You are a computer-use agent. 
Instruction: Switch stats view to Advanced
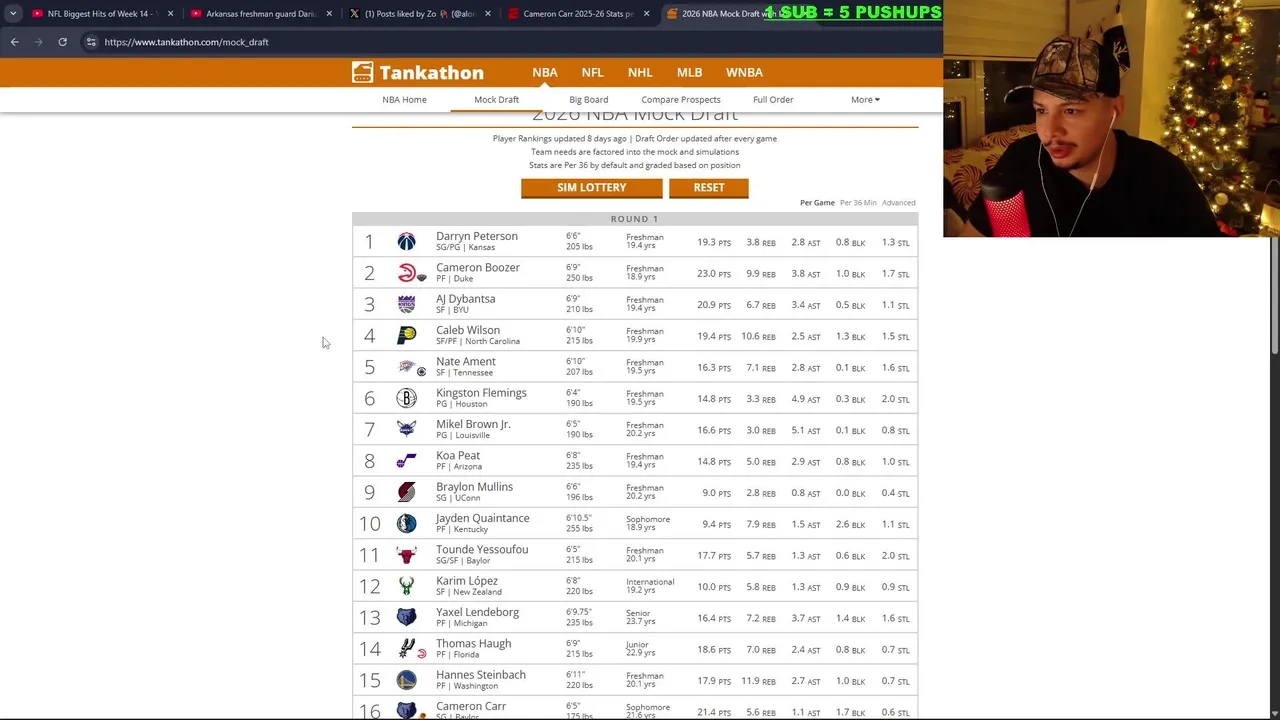[x=898, y=203]
